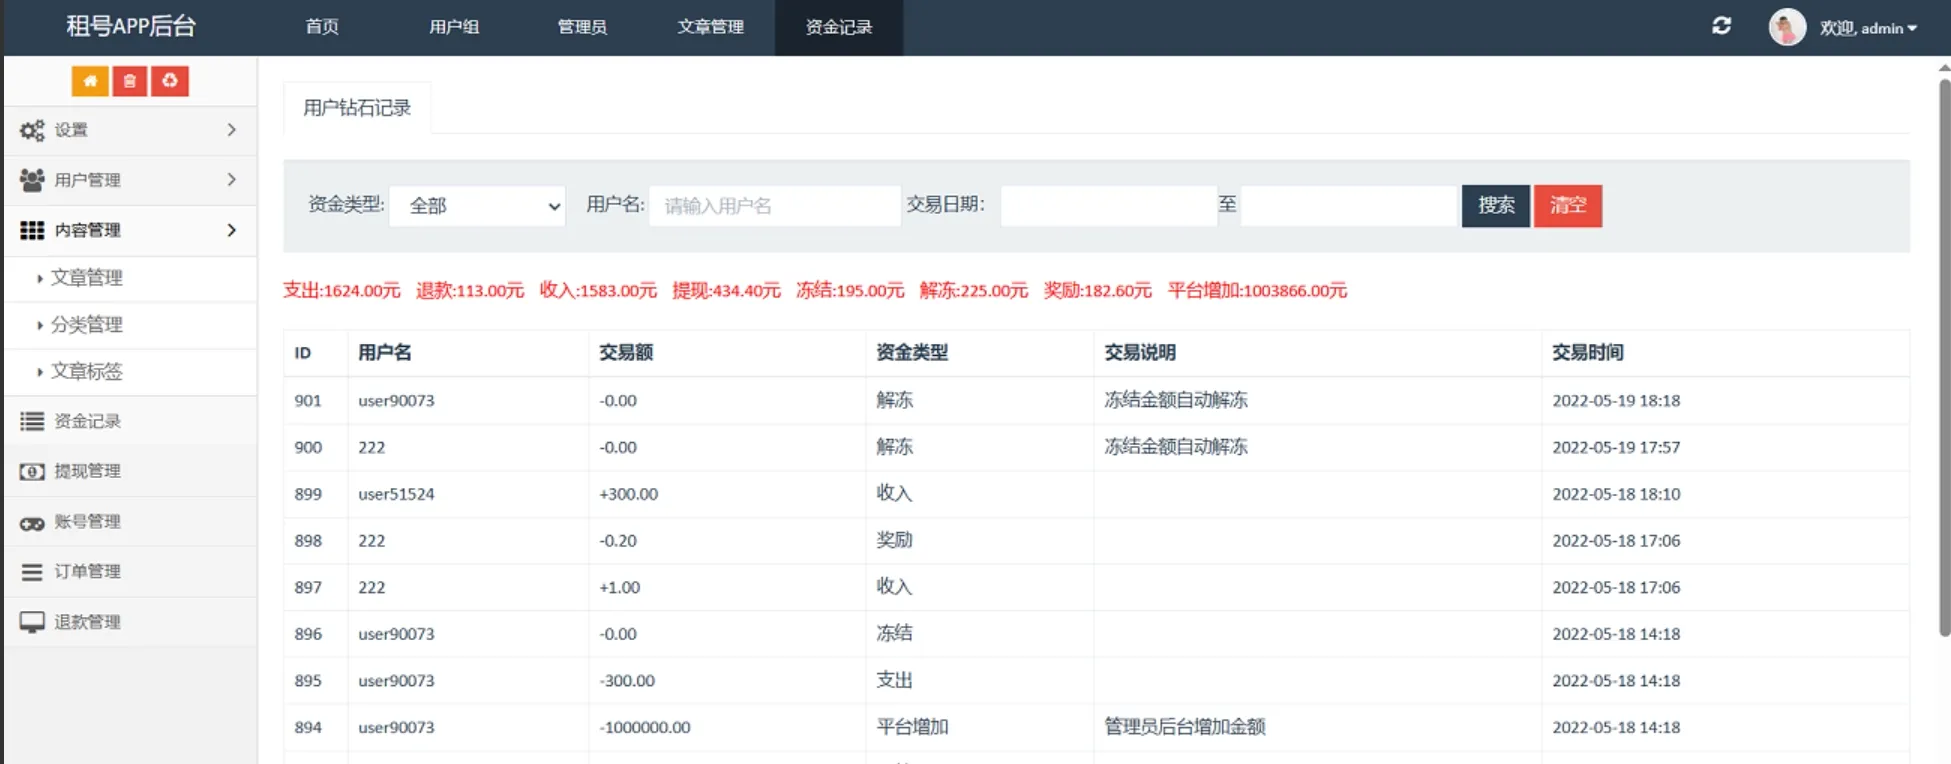Expand the 设置 sidebar menu chevron

[x=231, y=130]
